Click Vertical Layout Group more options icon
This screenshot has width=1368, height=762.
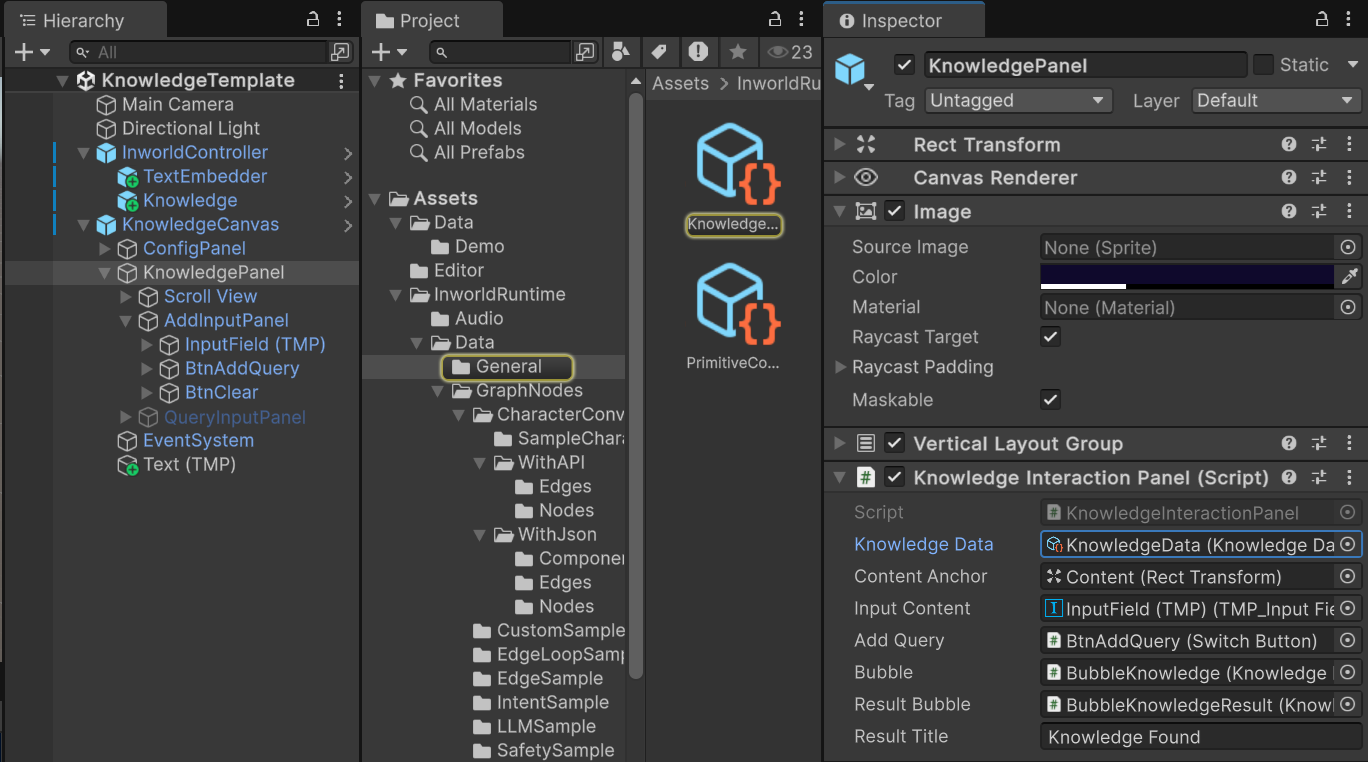(1348, 444)
